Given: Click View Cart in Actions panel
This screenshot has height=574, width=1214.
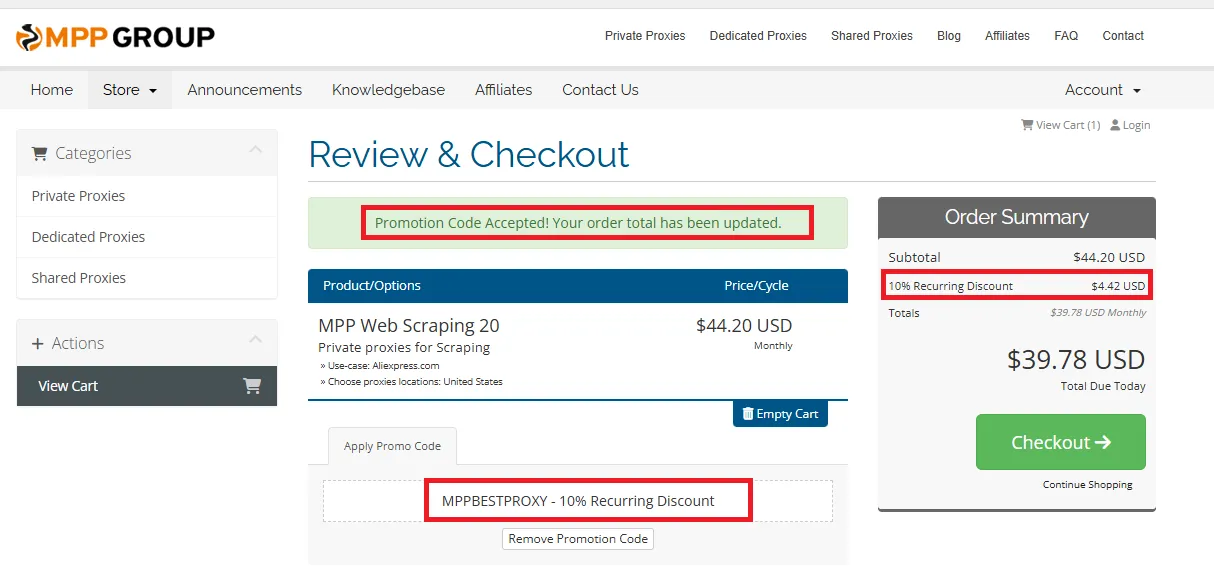Looking at the screenshot, I should coord(147,386).
